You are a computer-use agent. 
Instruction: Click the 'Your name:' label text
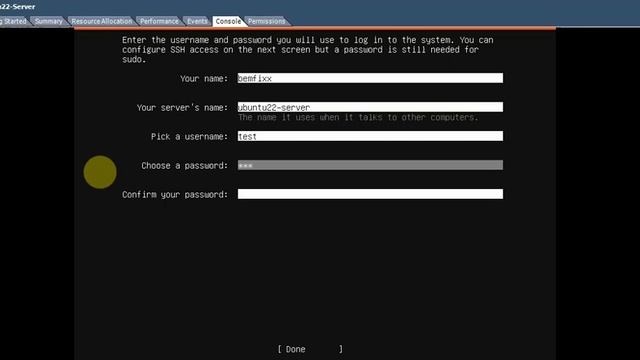[204, 78]
